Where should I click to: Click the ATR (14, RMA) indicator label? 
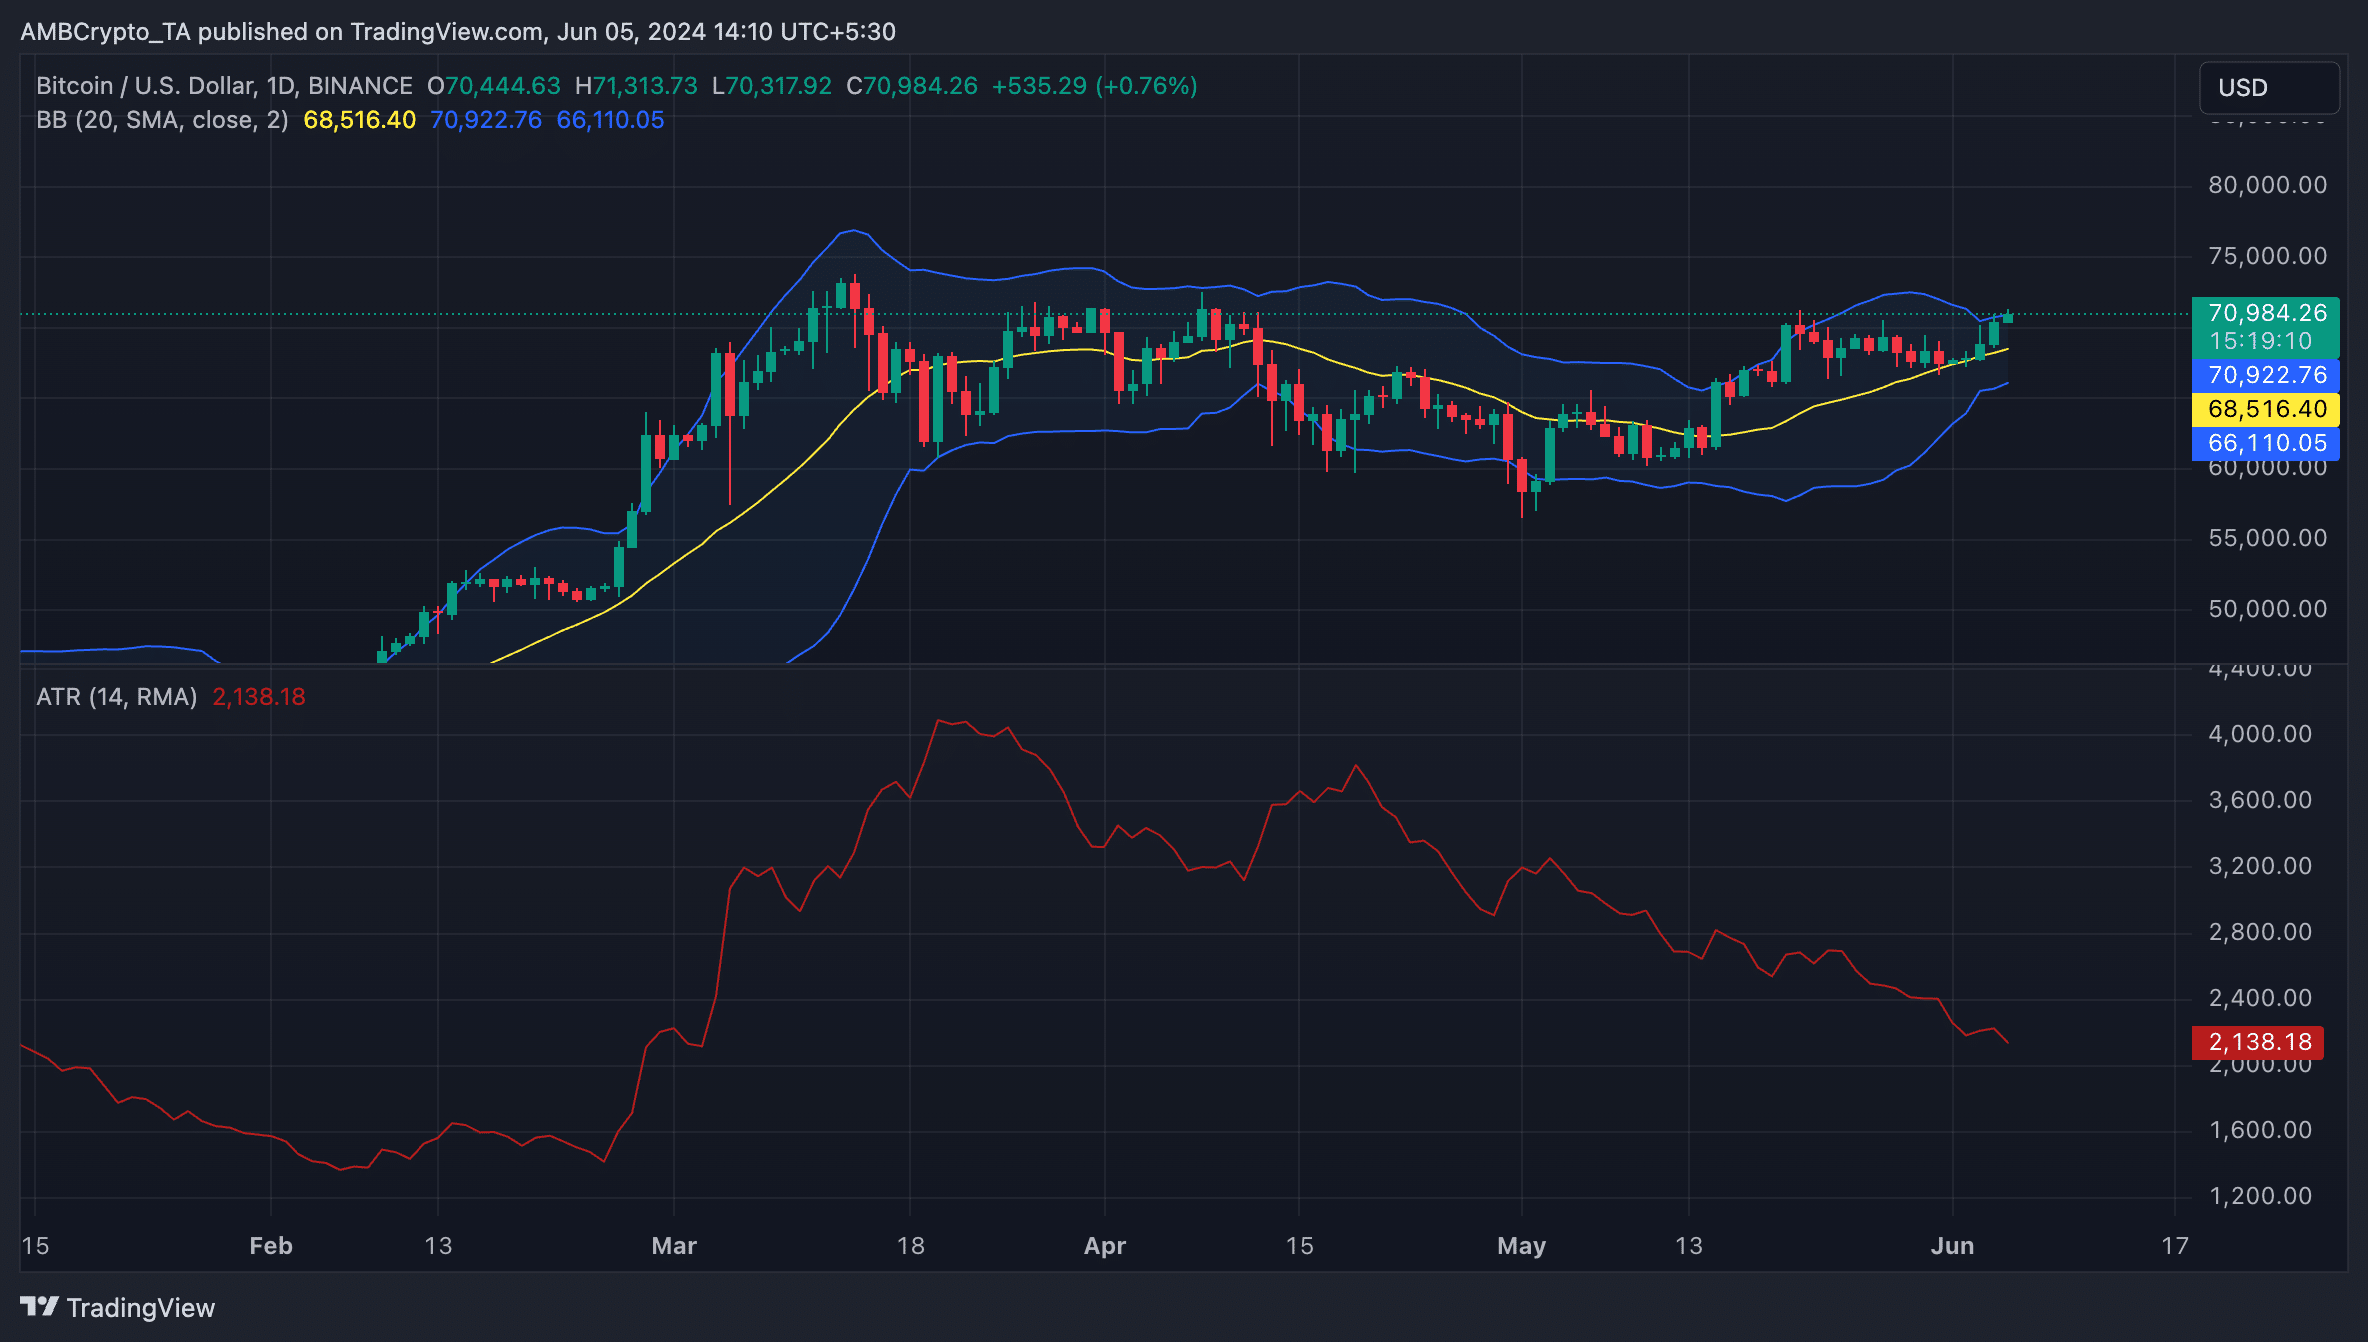coord(117,697)
